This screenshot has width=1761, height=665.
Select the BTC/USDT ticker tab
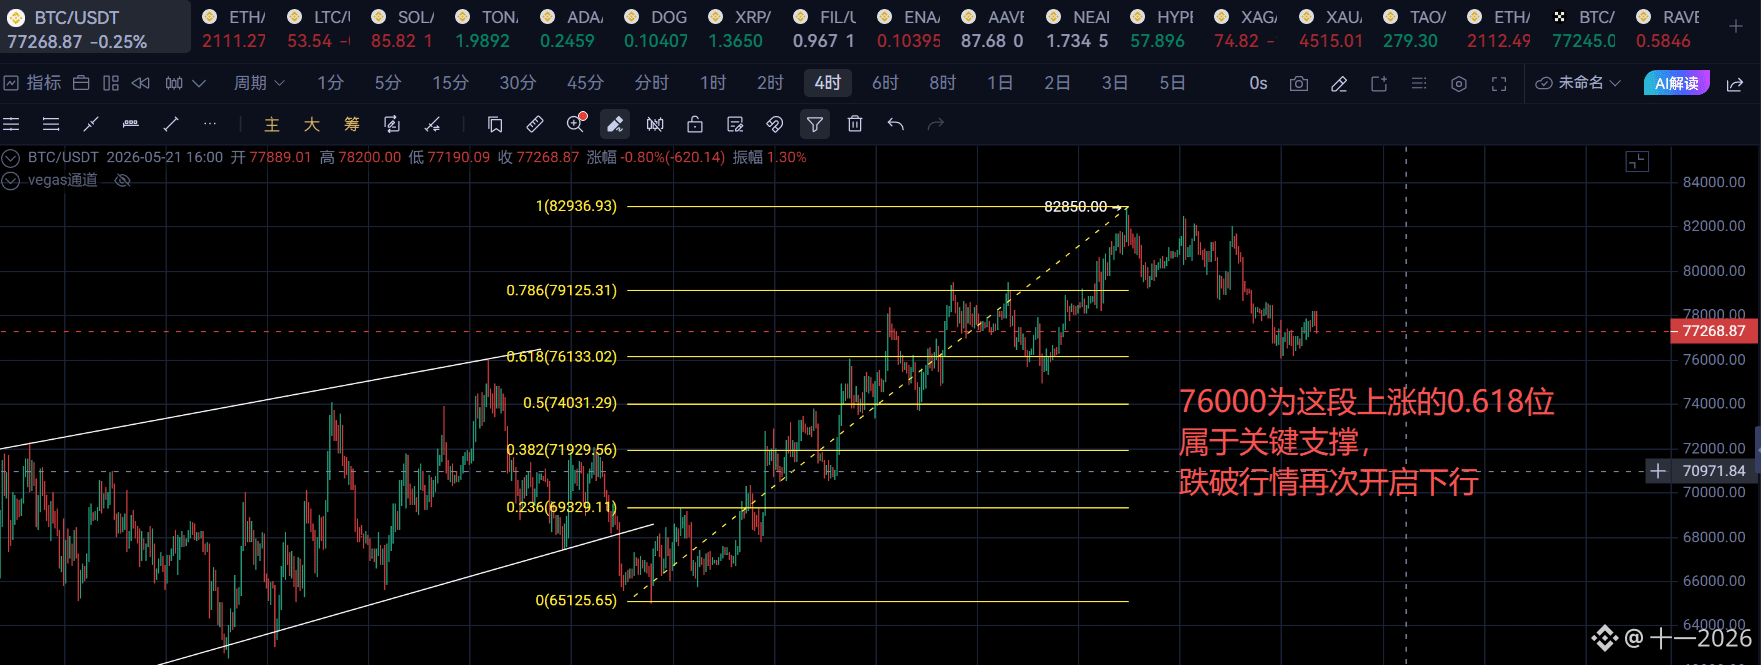(95, 28)
